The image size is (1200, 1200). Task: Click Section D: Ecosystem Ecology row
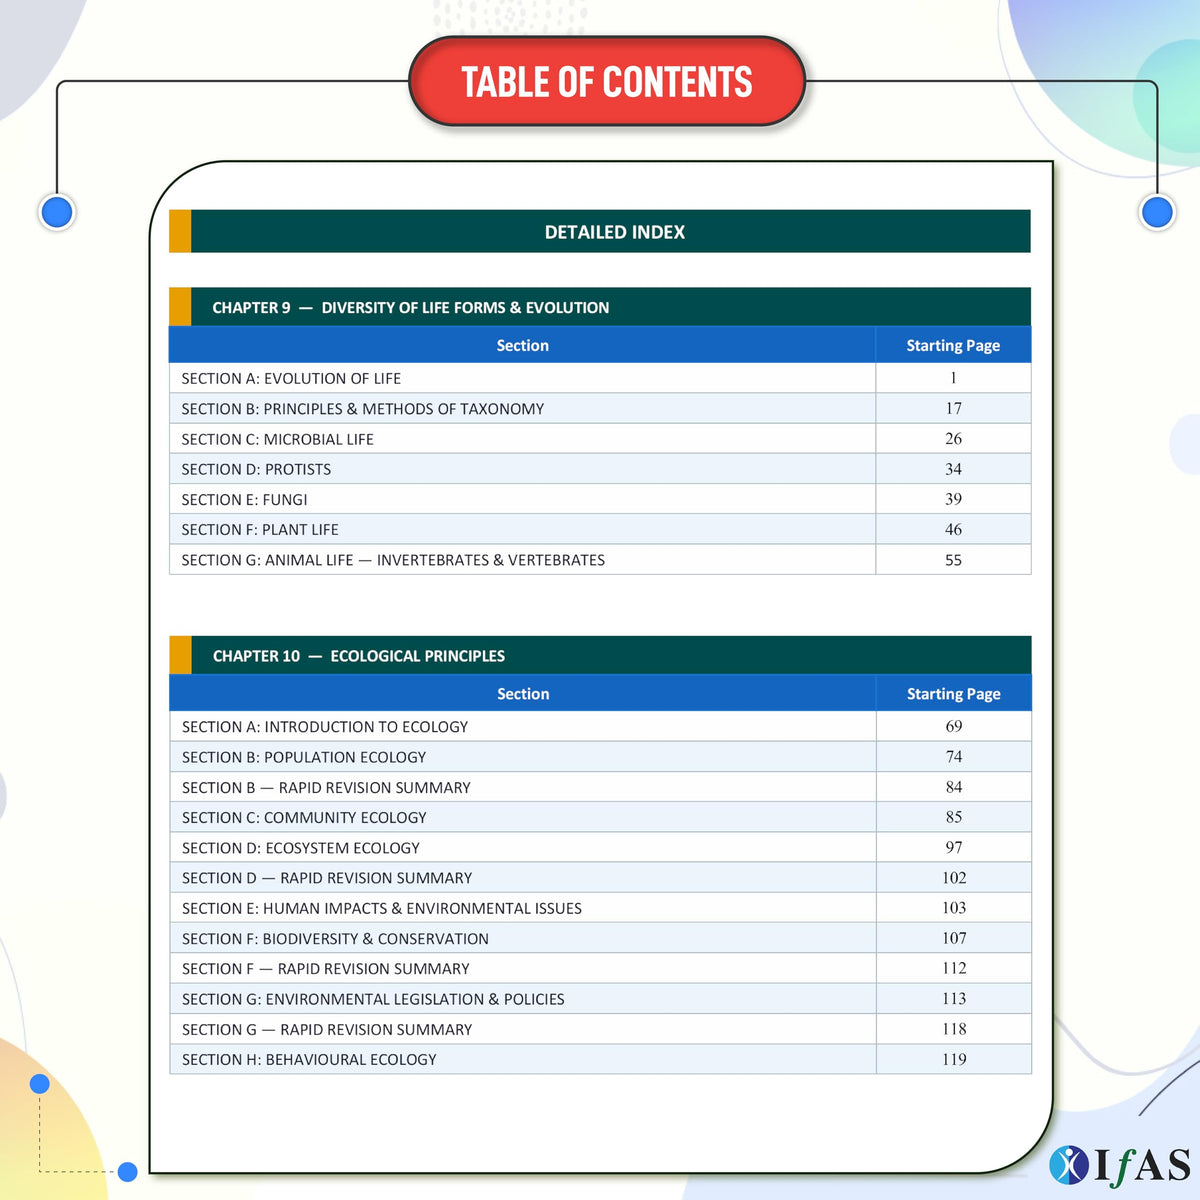[600, 847]
